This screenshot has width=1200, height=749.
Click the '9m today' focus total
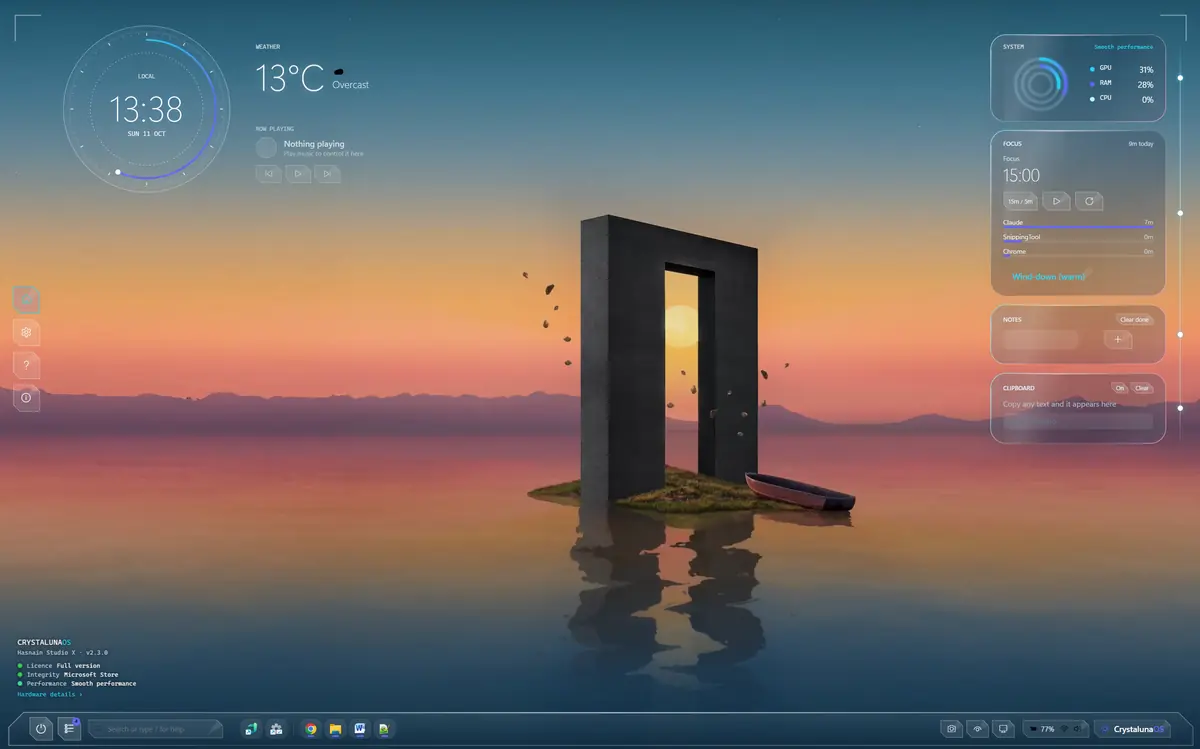pos(1140,144)
